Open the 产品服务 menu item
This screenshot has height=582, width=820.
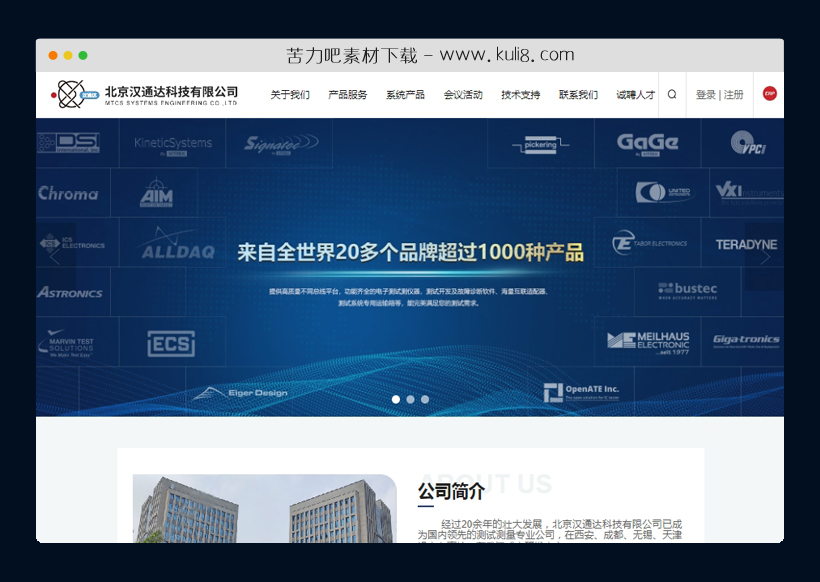(x=345, y=95)
